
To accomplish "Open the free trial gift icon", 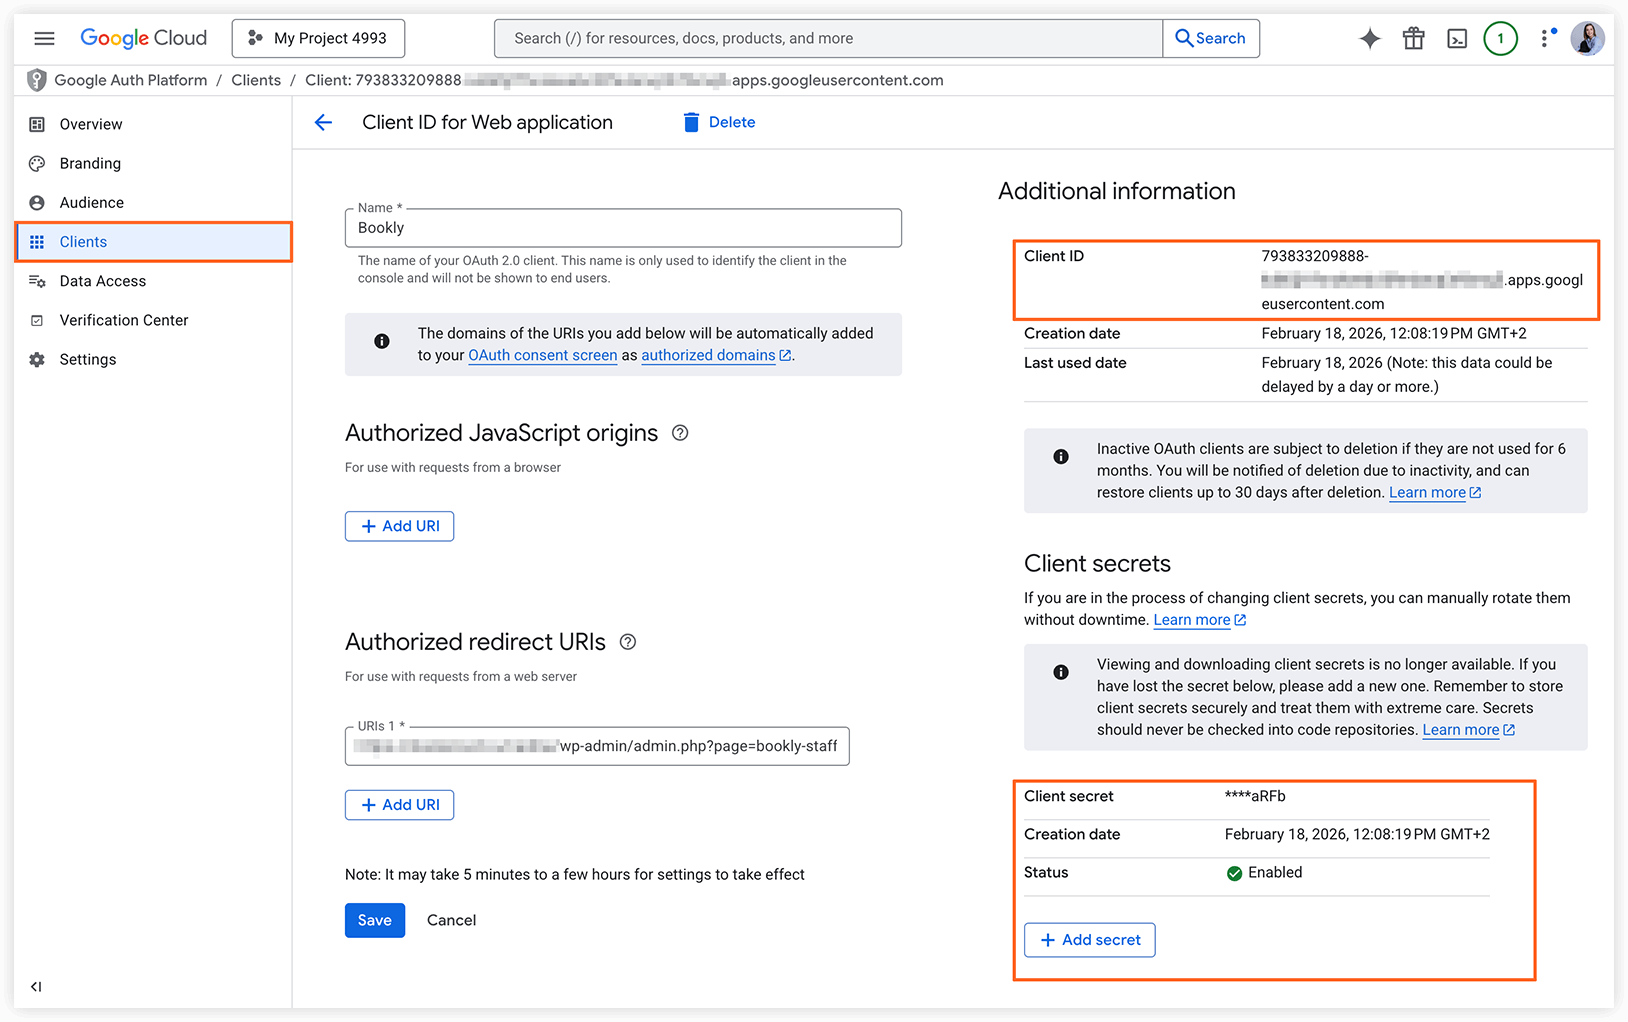I will click(x=1413, y=38).
